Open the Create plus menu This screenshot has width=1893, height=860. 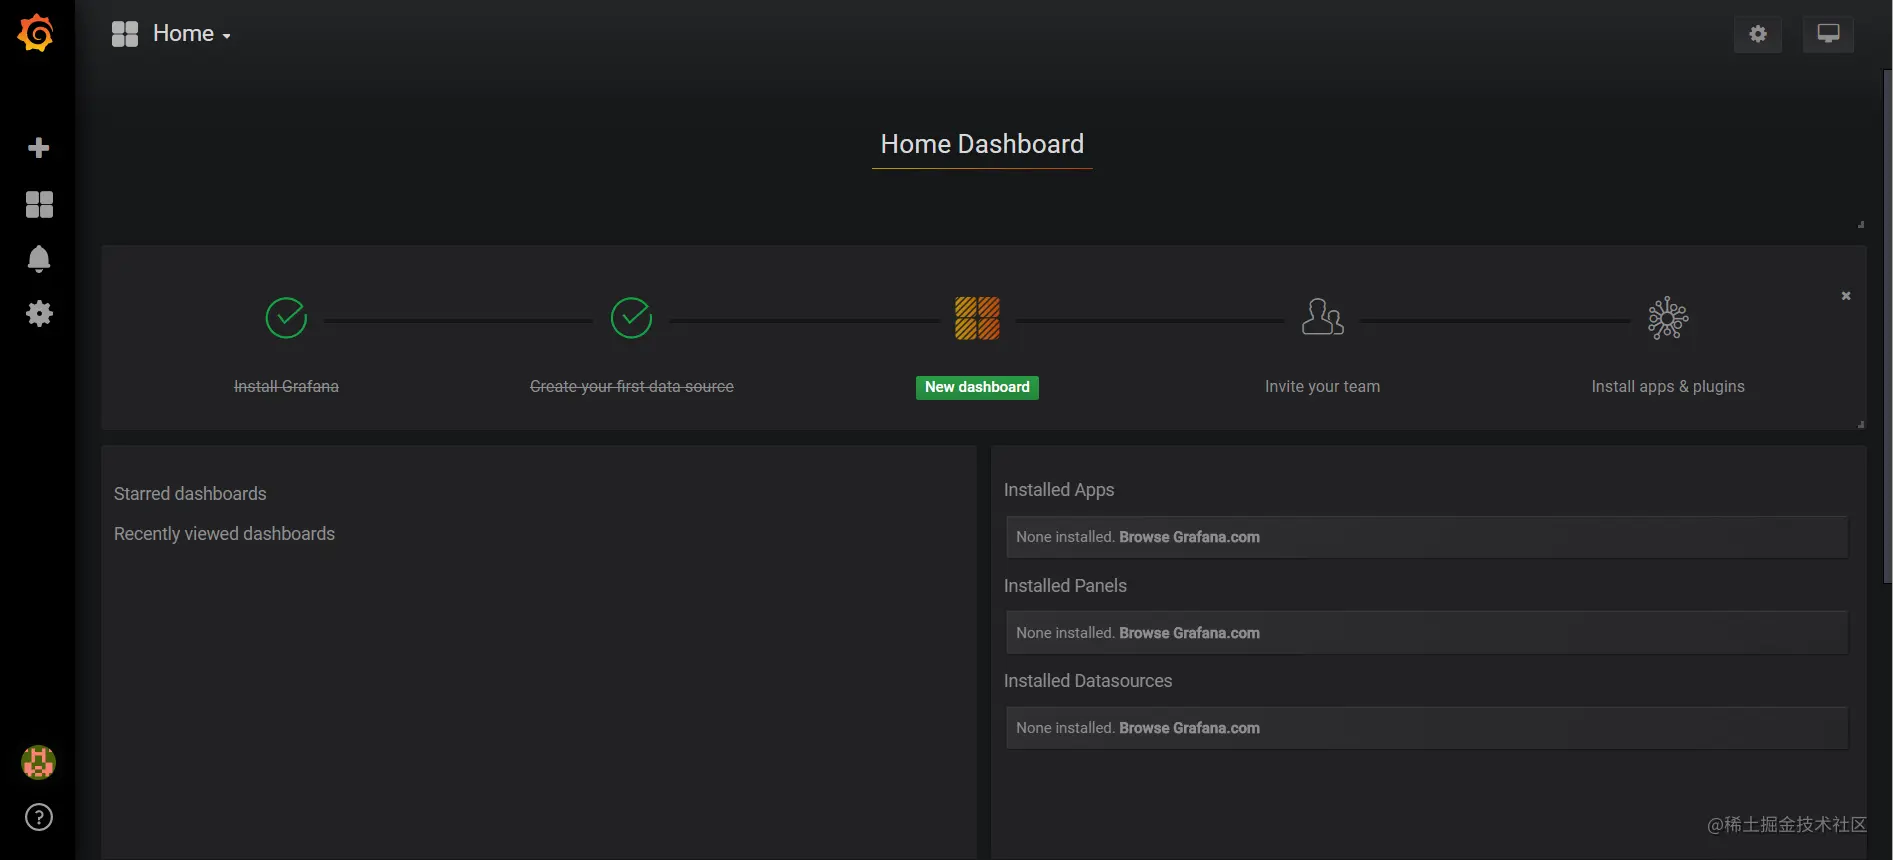(x=39, y=148)
